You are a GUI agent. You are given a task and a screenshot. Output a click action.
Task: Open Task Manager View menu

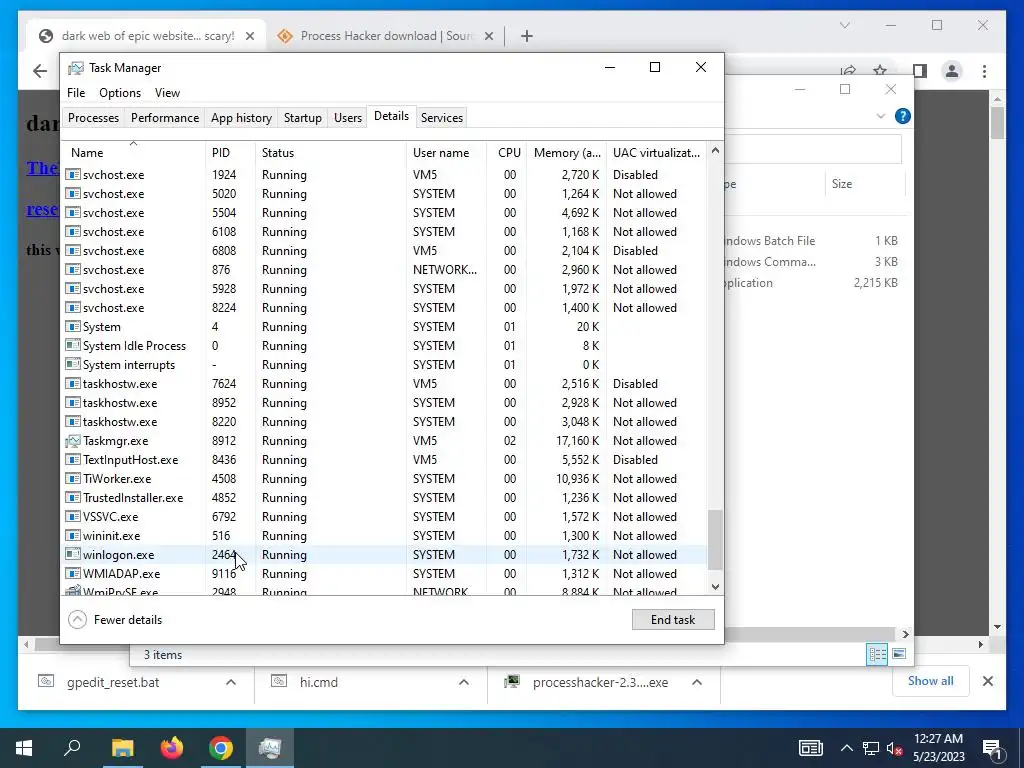coord(167,93)
